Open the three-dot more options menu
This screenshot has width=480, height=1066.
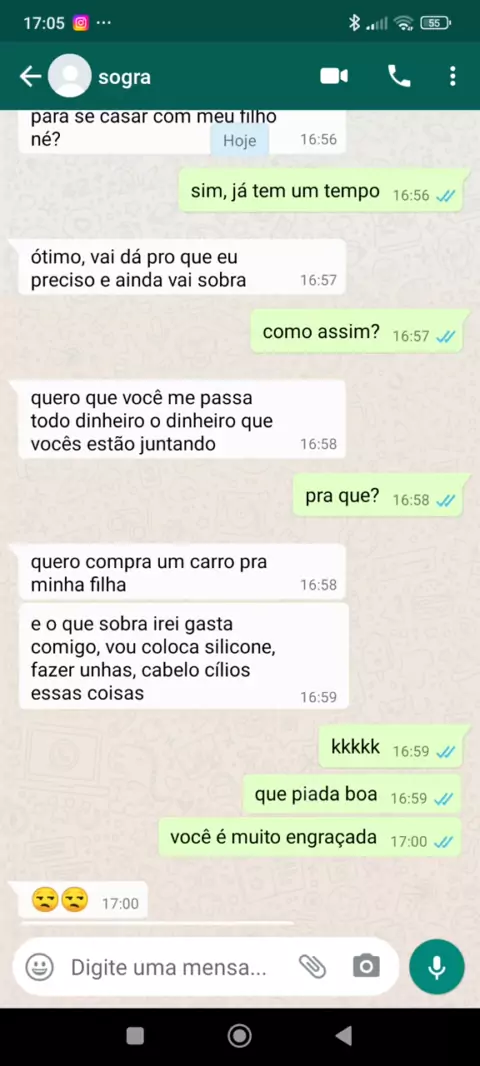453,76
